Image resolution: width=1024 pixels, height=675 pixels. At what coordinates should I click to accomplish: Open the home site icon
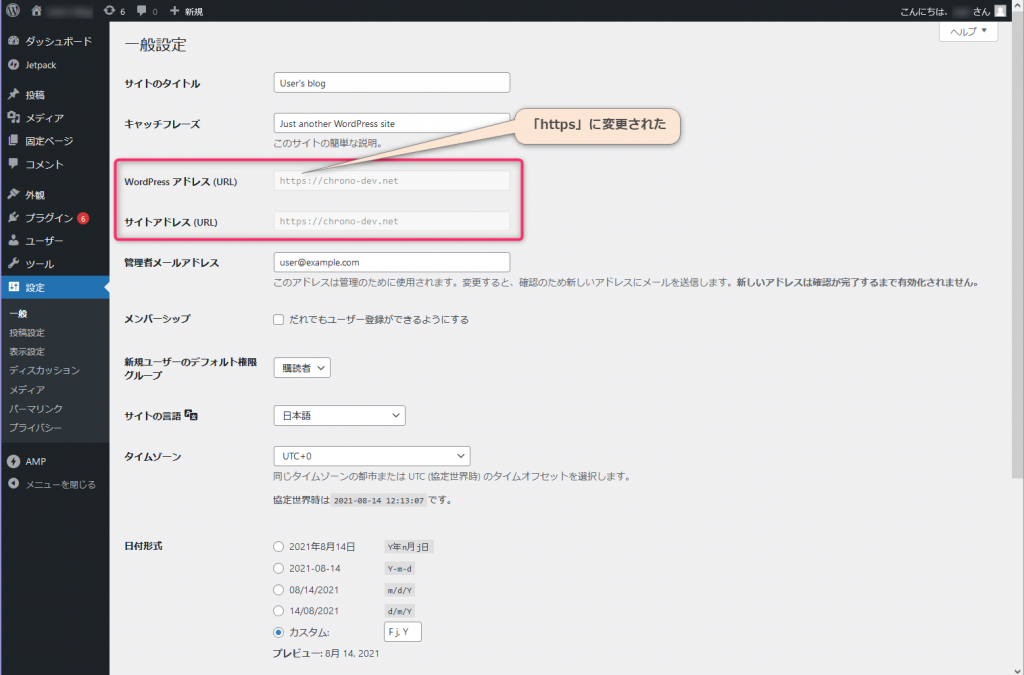point(37,11)
